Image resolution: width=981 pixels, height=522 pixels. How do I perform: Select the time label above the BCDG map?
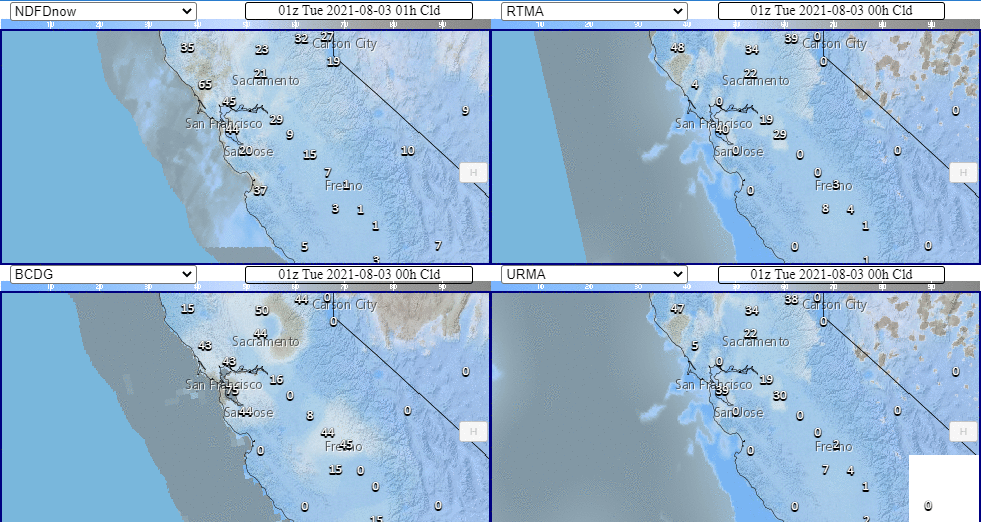pyautogui.click(x=358, y=274)
